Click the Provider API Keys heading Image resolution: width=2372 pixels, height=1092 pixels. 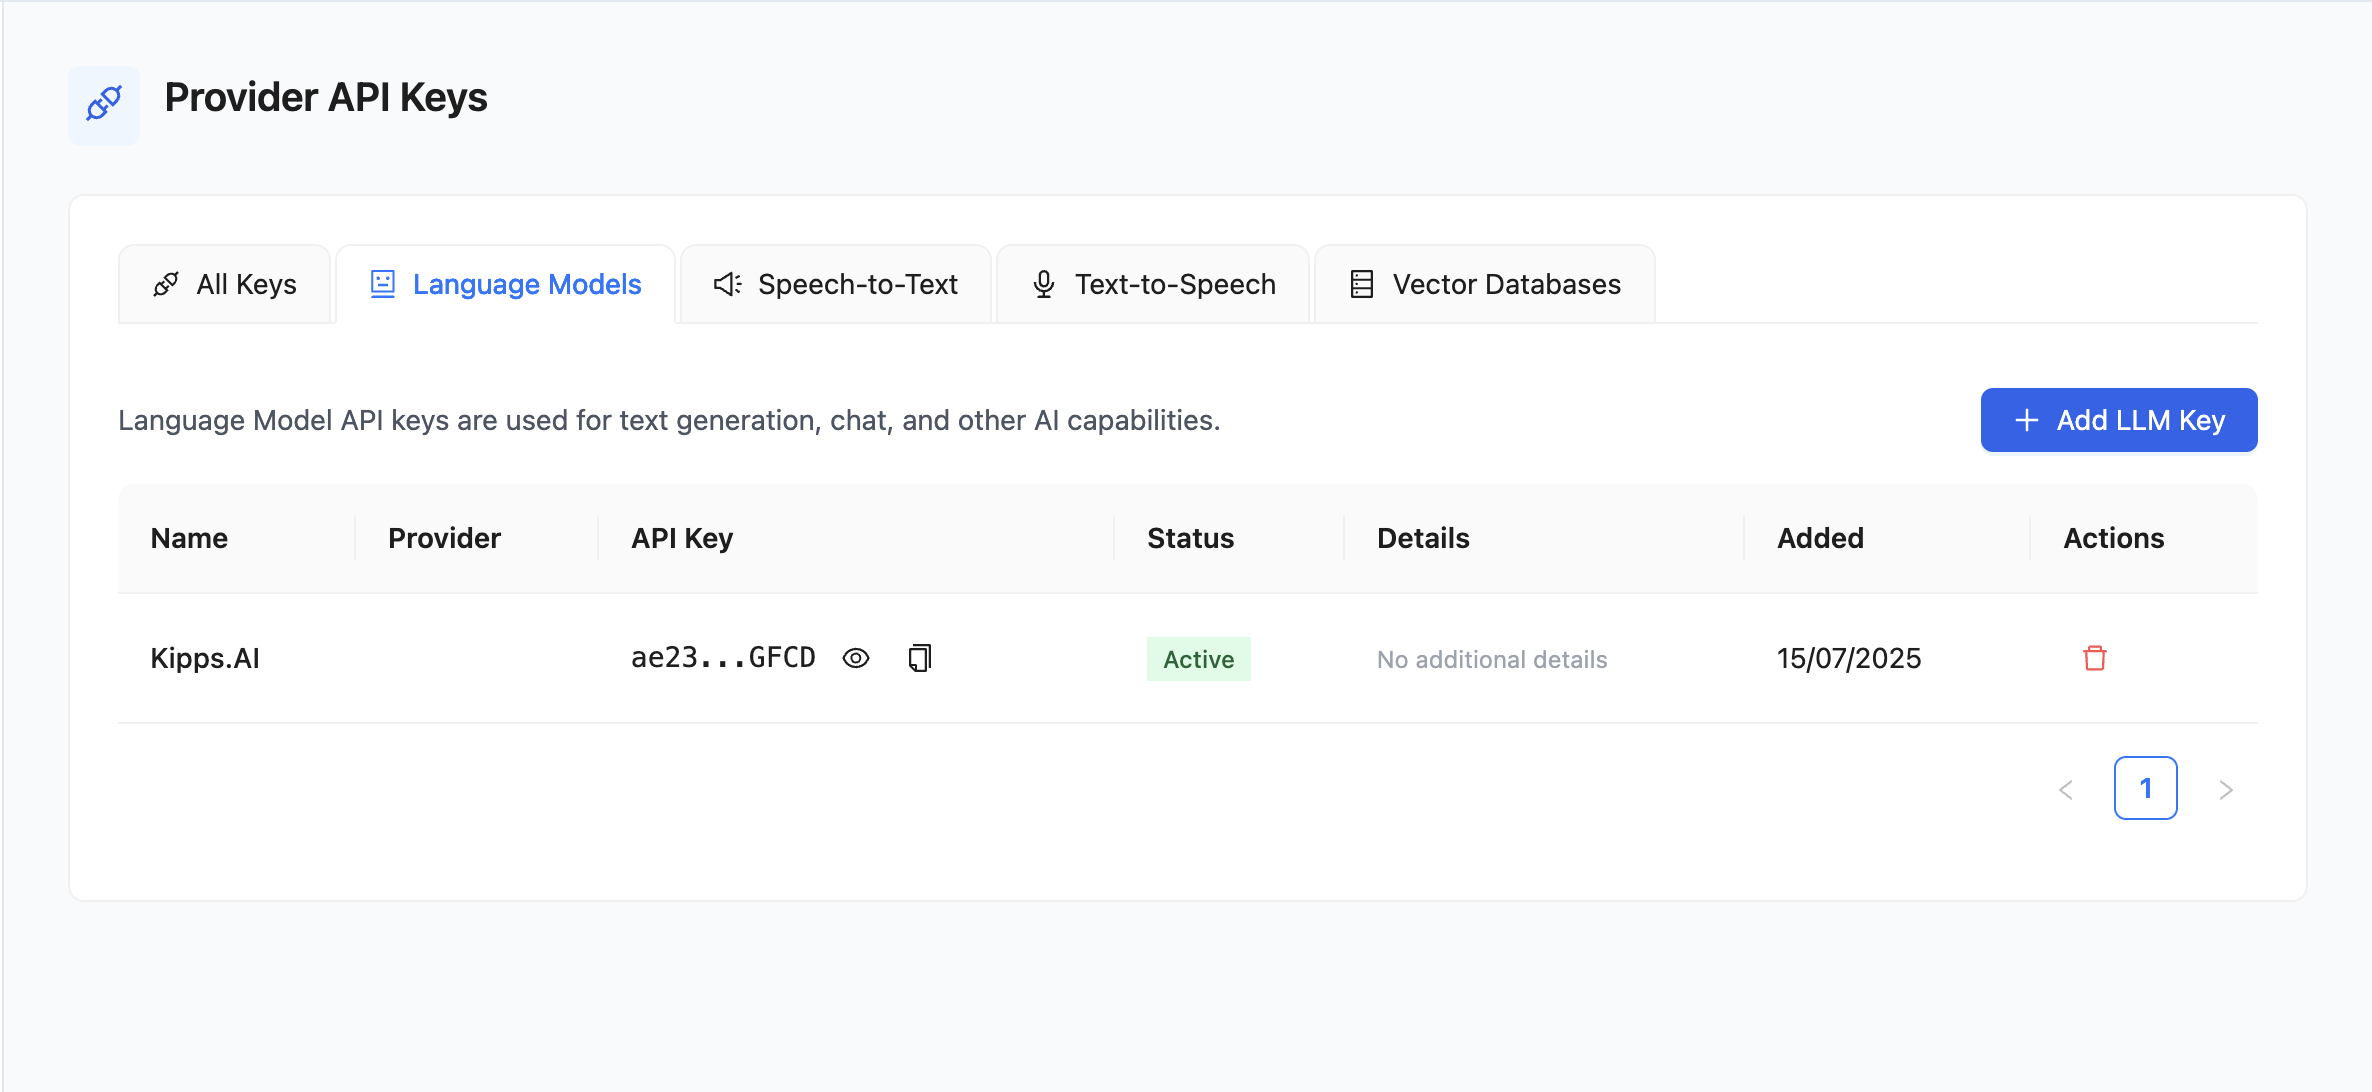click(326, 98)
